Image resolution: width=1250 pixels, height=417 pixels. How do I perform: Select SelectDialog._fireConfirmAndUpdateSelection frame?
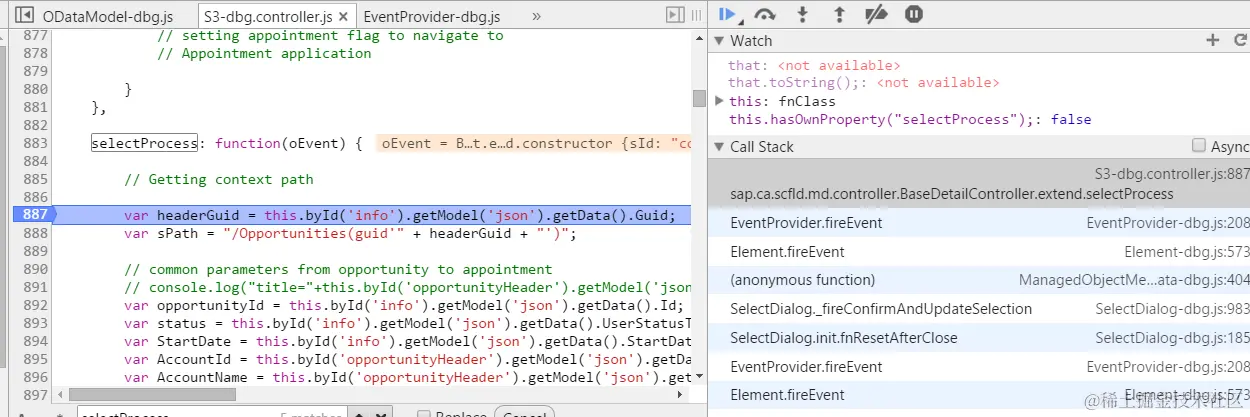coord(979,309)
